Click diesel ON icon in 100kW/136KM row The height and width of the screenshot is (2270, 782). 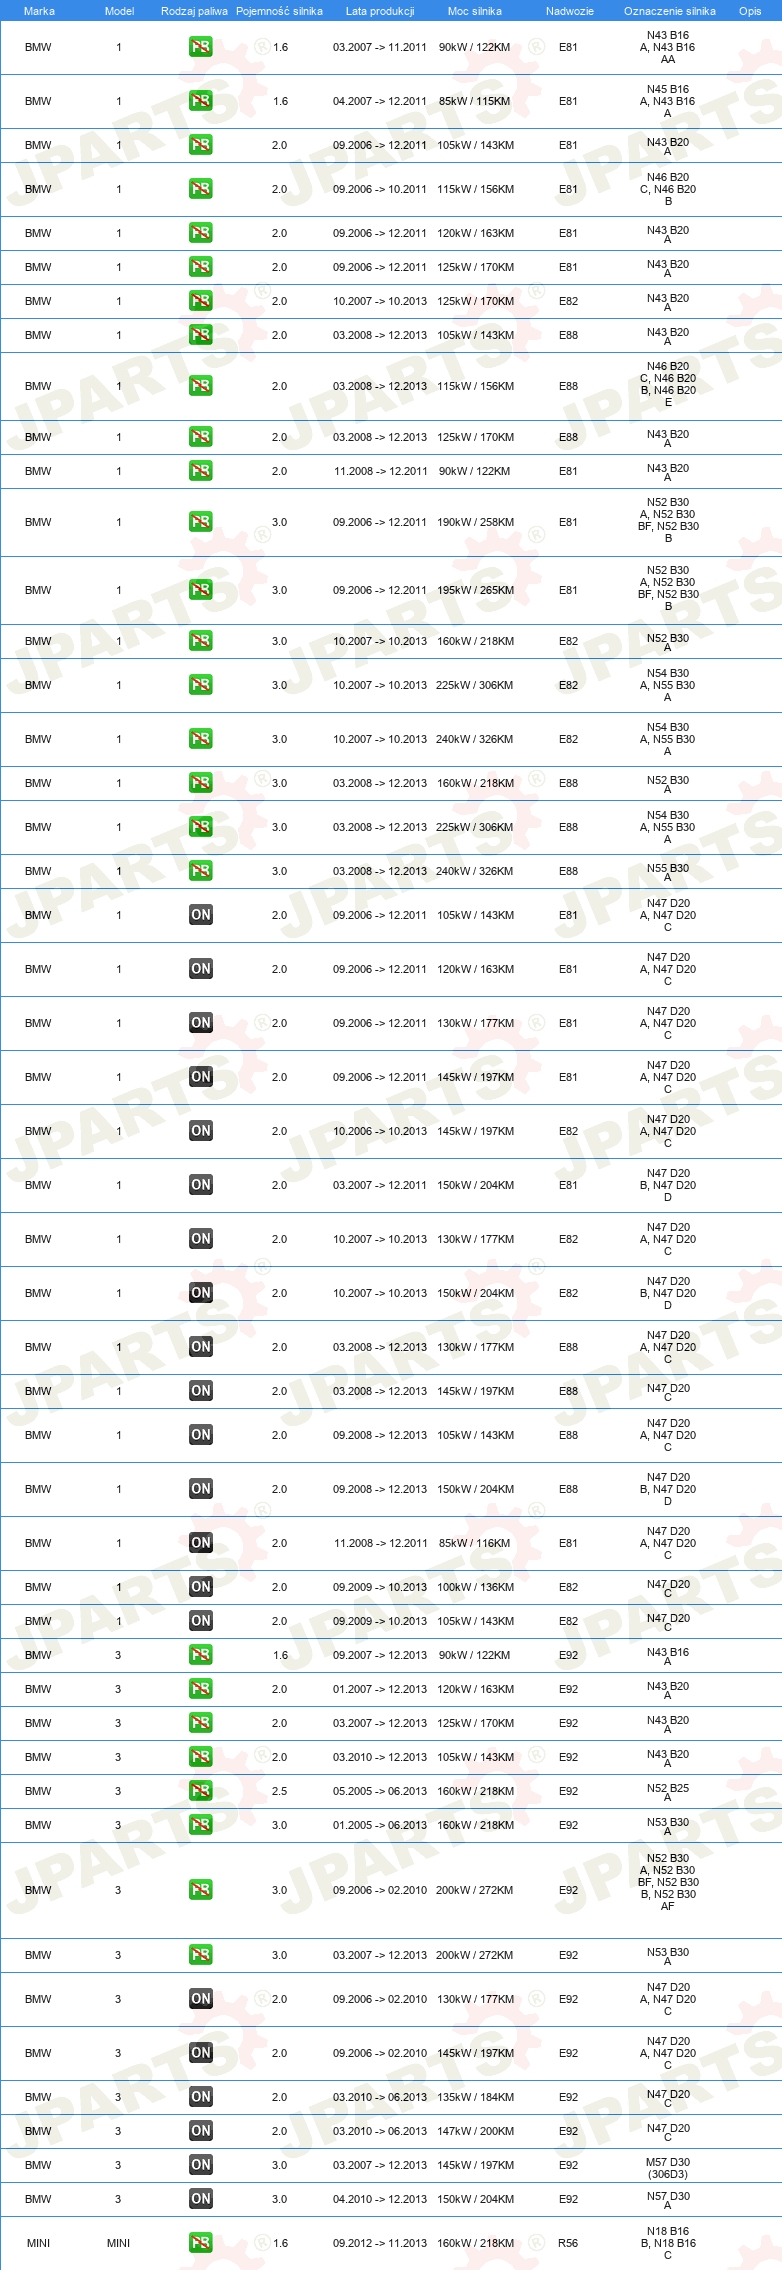[201, 1587]
